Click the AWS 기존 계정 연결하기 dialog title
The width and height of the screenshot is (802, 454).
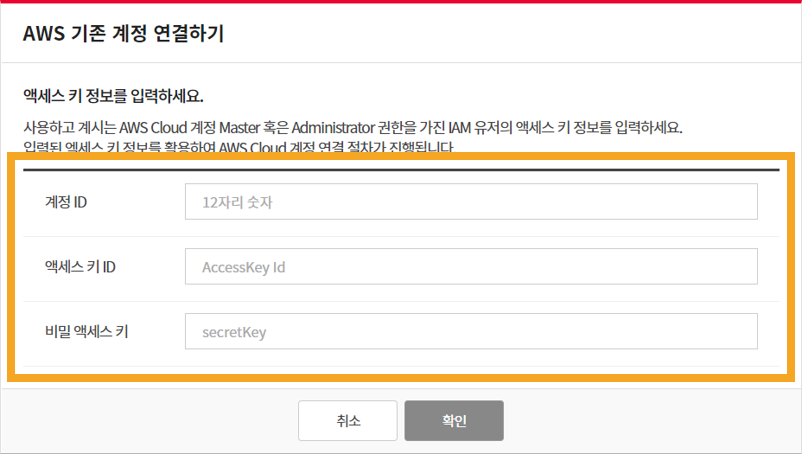pyautogui.click(x=123, y=34)
